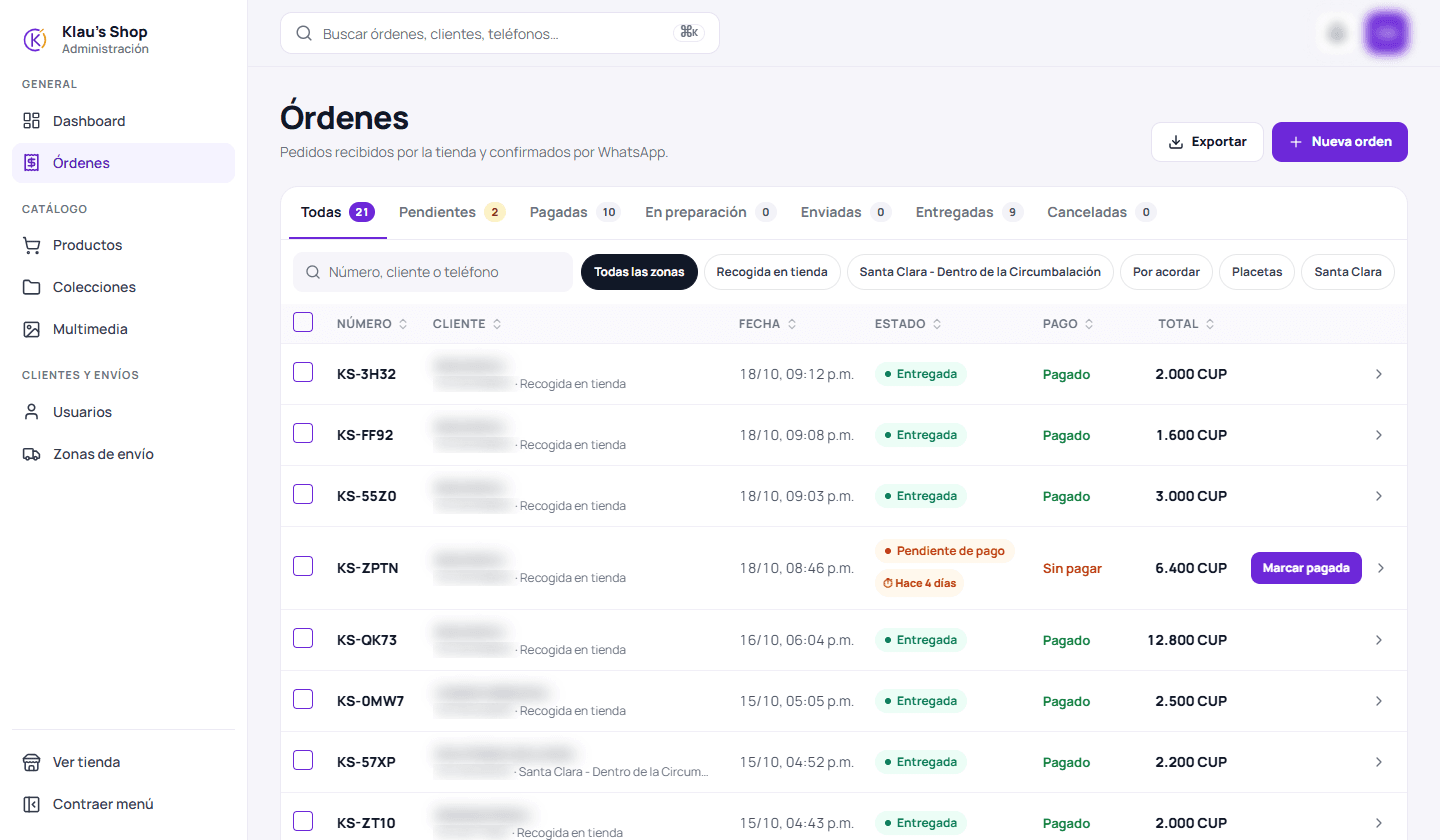1440x840 pixels.
Task: Click the blurred purple avatar in the header
Action: click(1387, 33)
